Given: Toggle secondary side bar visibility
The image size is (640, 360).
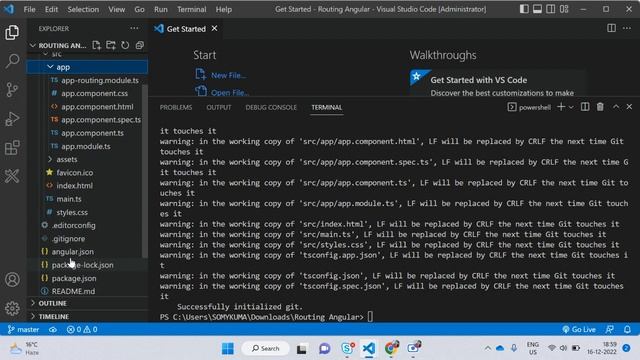Looking at the screenshot, I should [551, 9].
